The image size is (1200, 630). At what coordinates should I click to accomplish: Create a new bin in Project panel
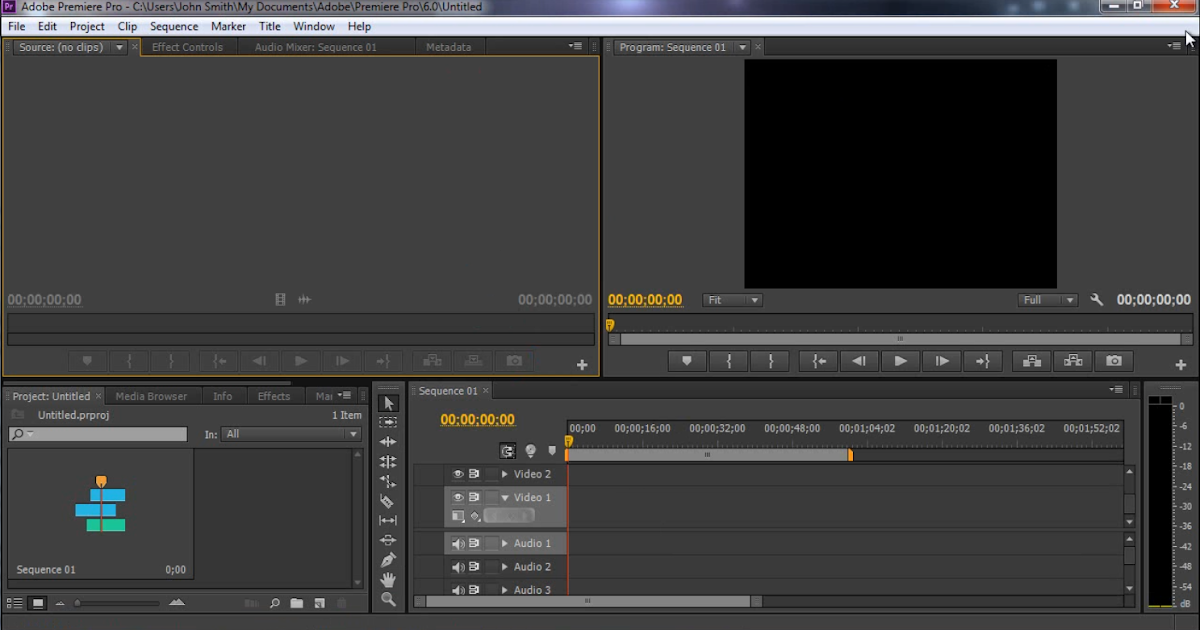(x=297, y=603)
